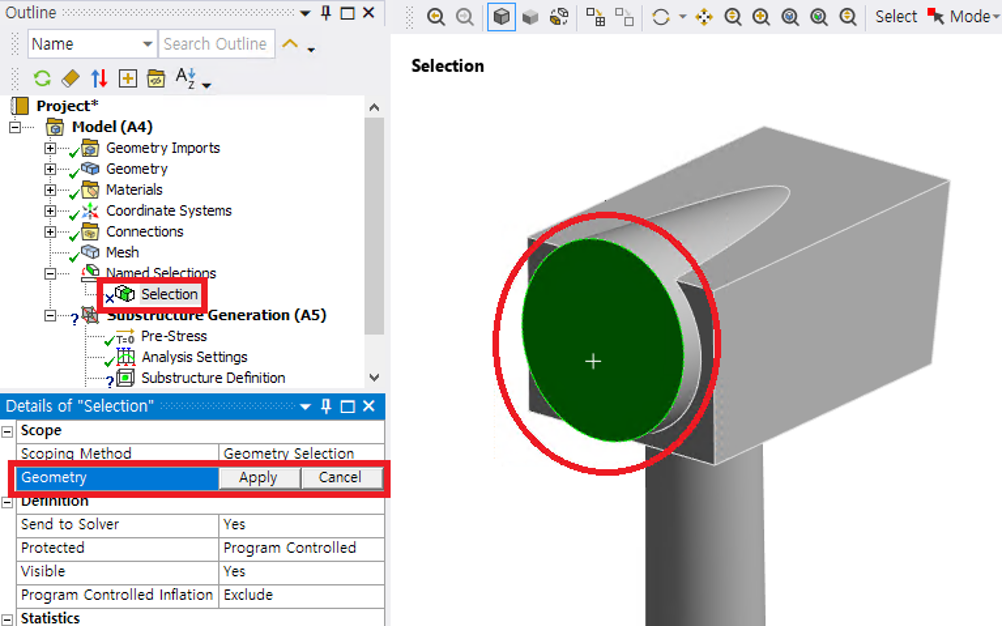Click the Zoom To Fit icon
The height and width of the screenshot is (626, 1002).
coord(790,17)
